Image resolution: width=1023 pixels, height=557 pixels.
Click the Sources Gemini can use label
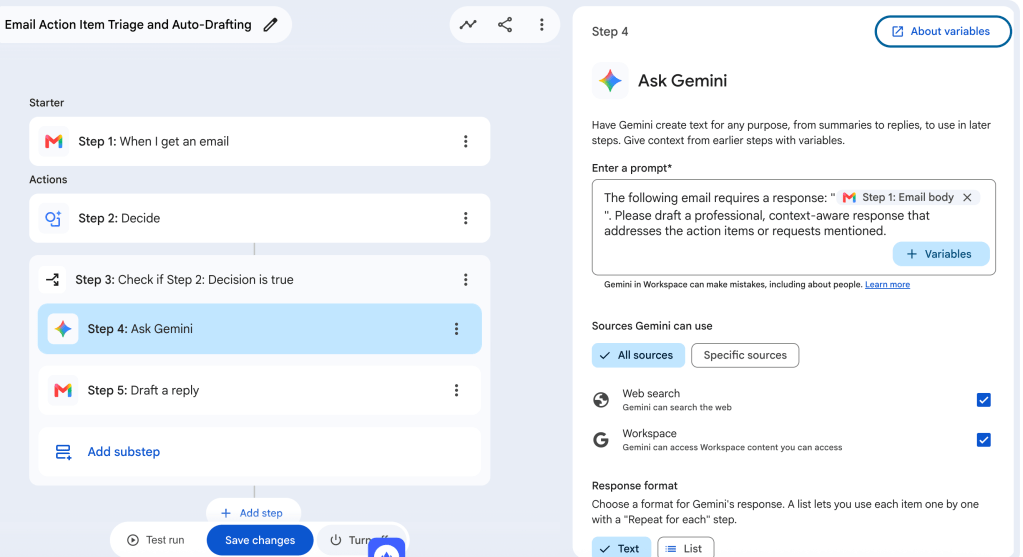tap(652, 326)
